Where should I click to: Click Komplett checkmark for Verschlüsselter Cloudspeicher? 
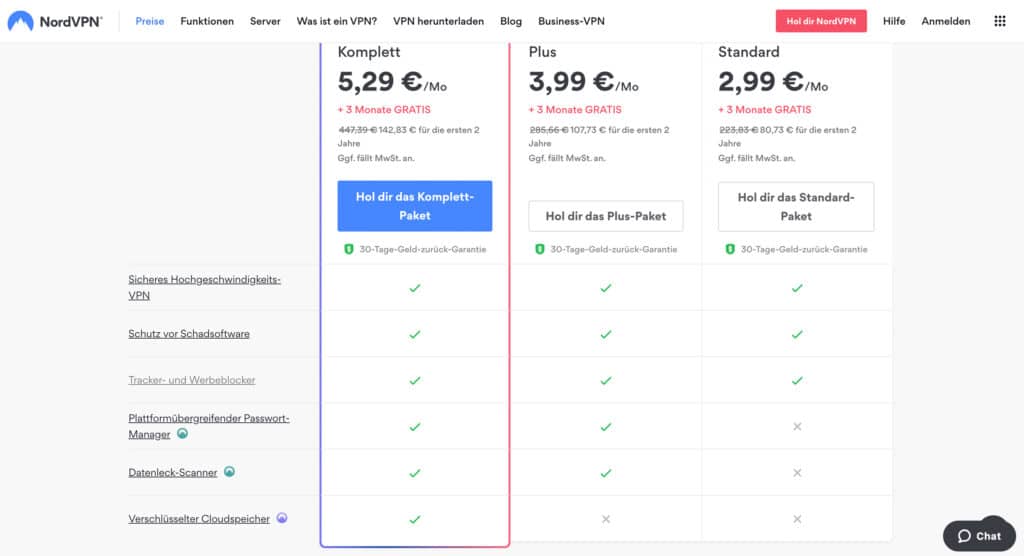point(415,519)
